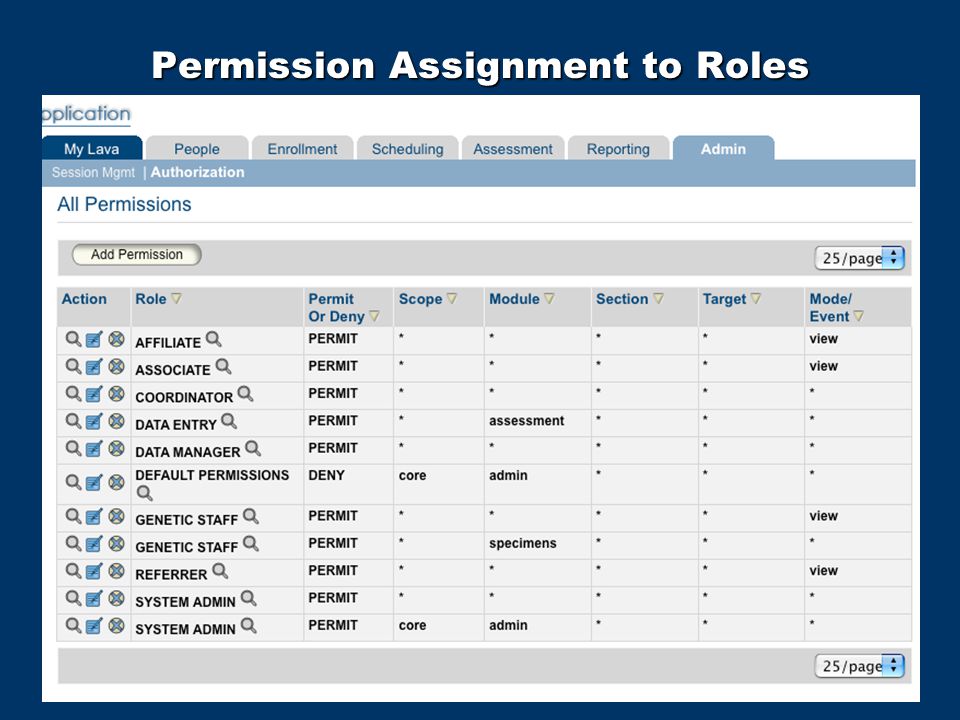This screenshot has height=720, width=960.
Task: Click 'specimens' module cell
Action: tap(523, 543)
